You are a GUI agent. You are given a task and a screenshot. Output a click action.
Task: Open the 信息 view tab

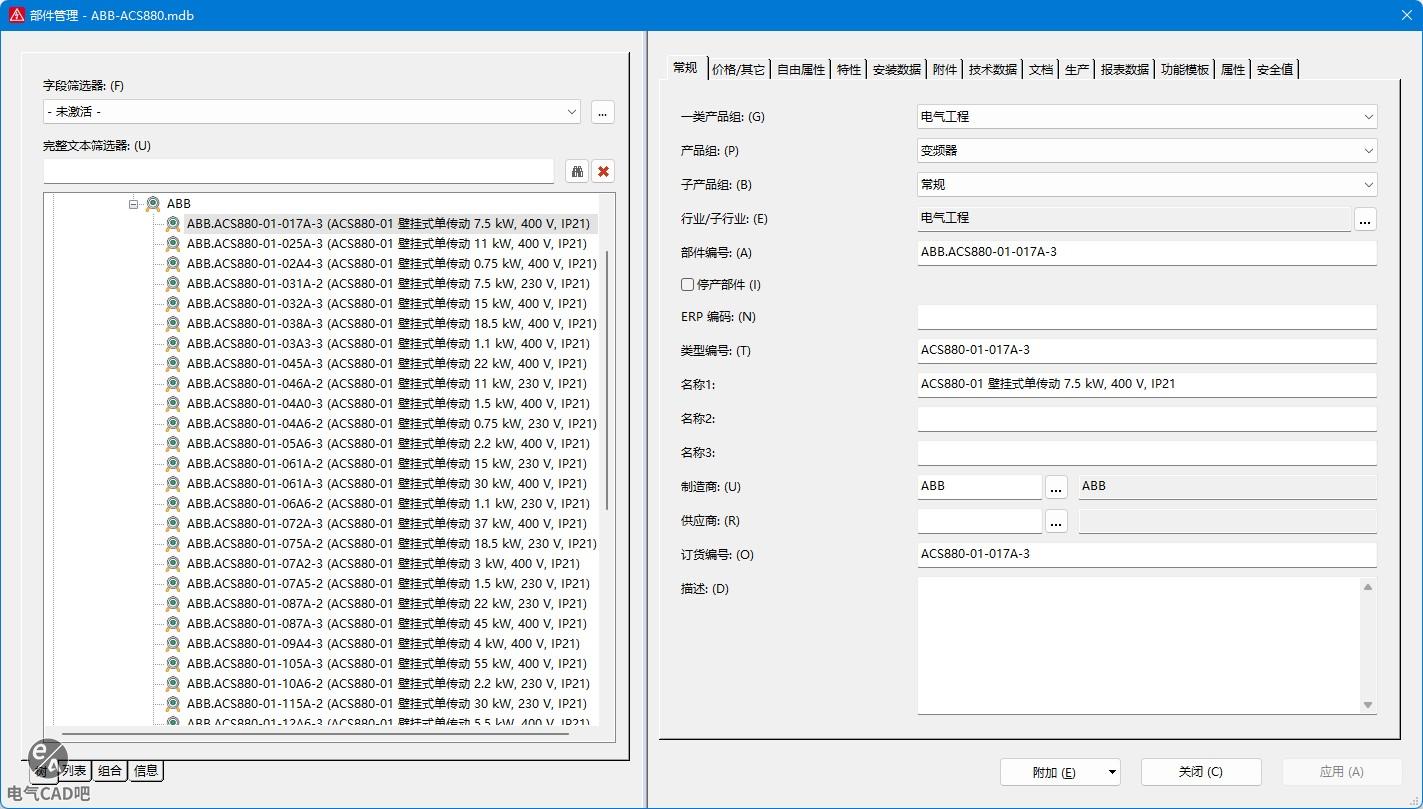point(146,771)
